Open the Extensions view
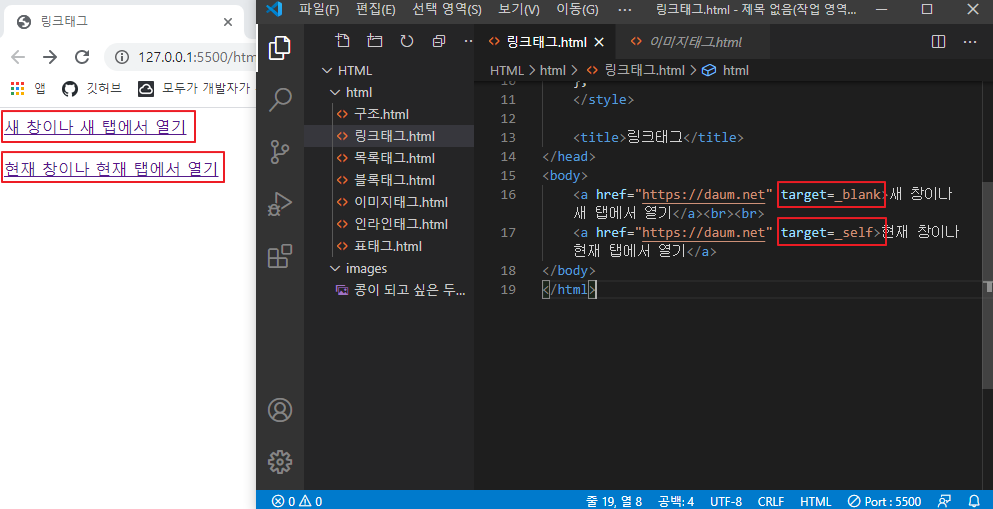993x509 pixels. [x=279, y=256]
